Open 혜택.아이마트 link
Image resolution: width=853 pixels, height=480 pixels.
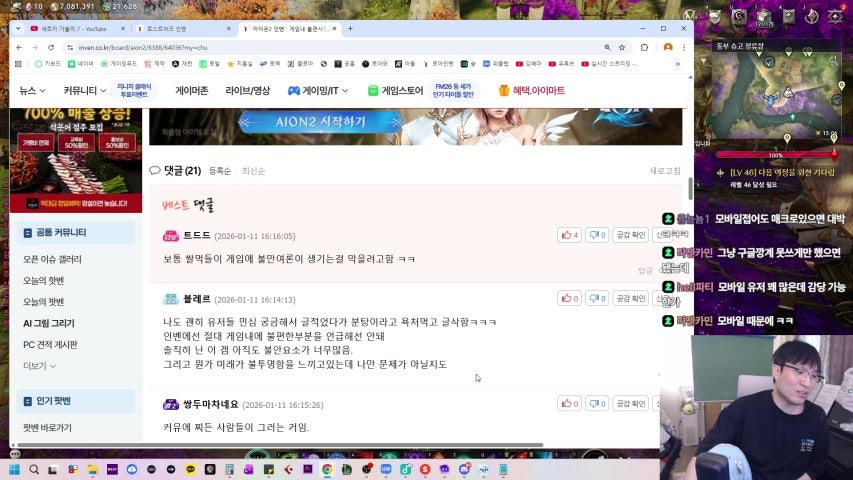531,91
